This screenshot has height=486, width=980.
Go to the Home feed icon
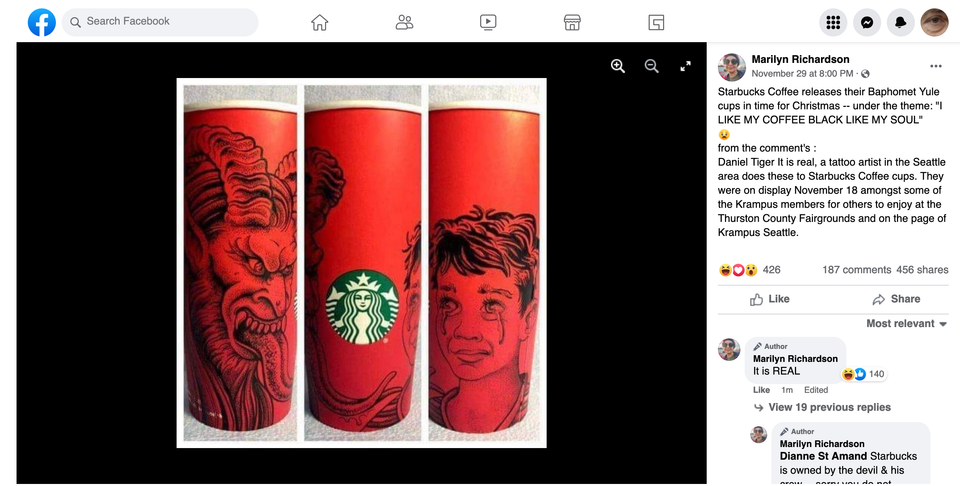coord(319,22)
